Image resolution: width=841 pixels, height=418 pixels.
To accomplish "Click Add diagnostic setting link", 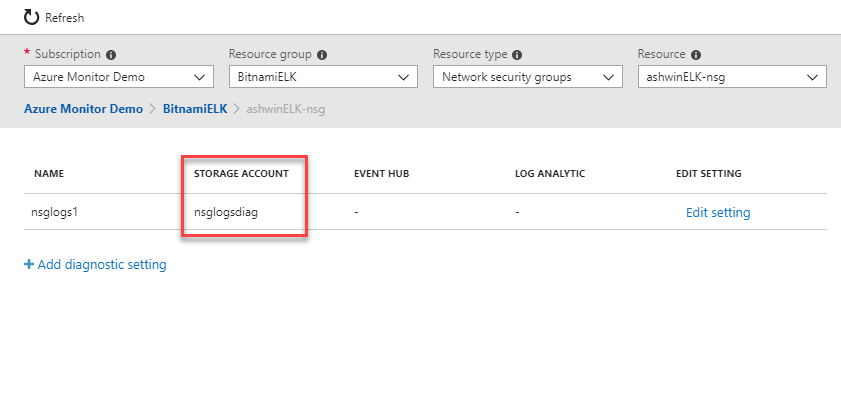I will pyautogui.click(x=102, y=265).
